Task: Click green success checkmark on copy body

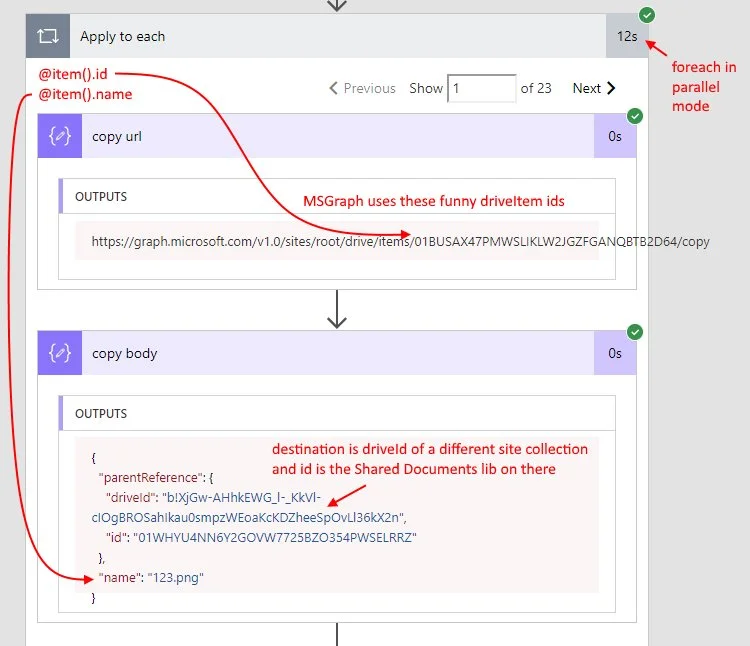Action: [634, 332]
